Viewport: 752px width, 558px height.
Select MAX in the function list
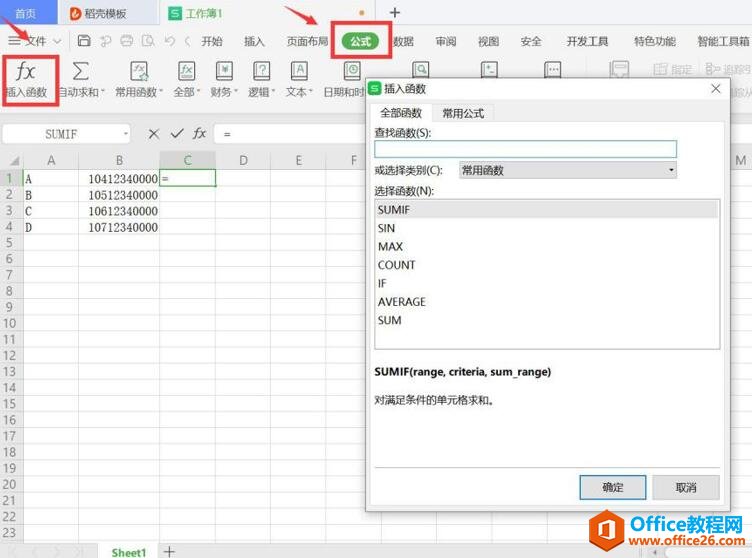[547, 246]
